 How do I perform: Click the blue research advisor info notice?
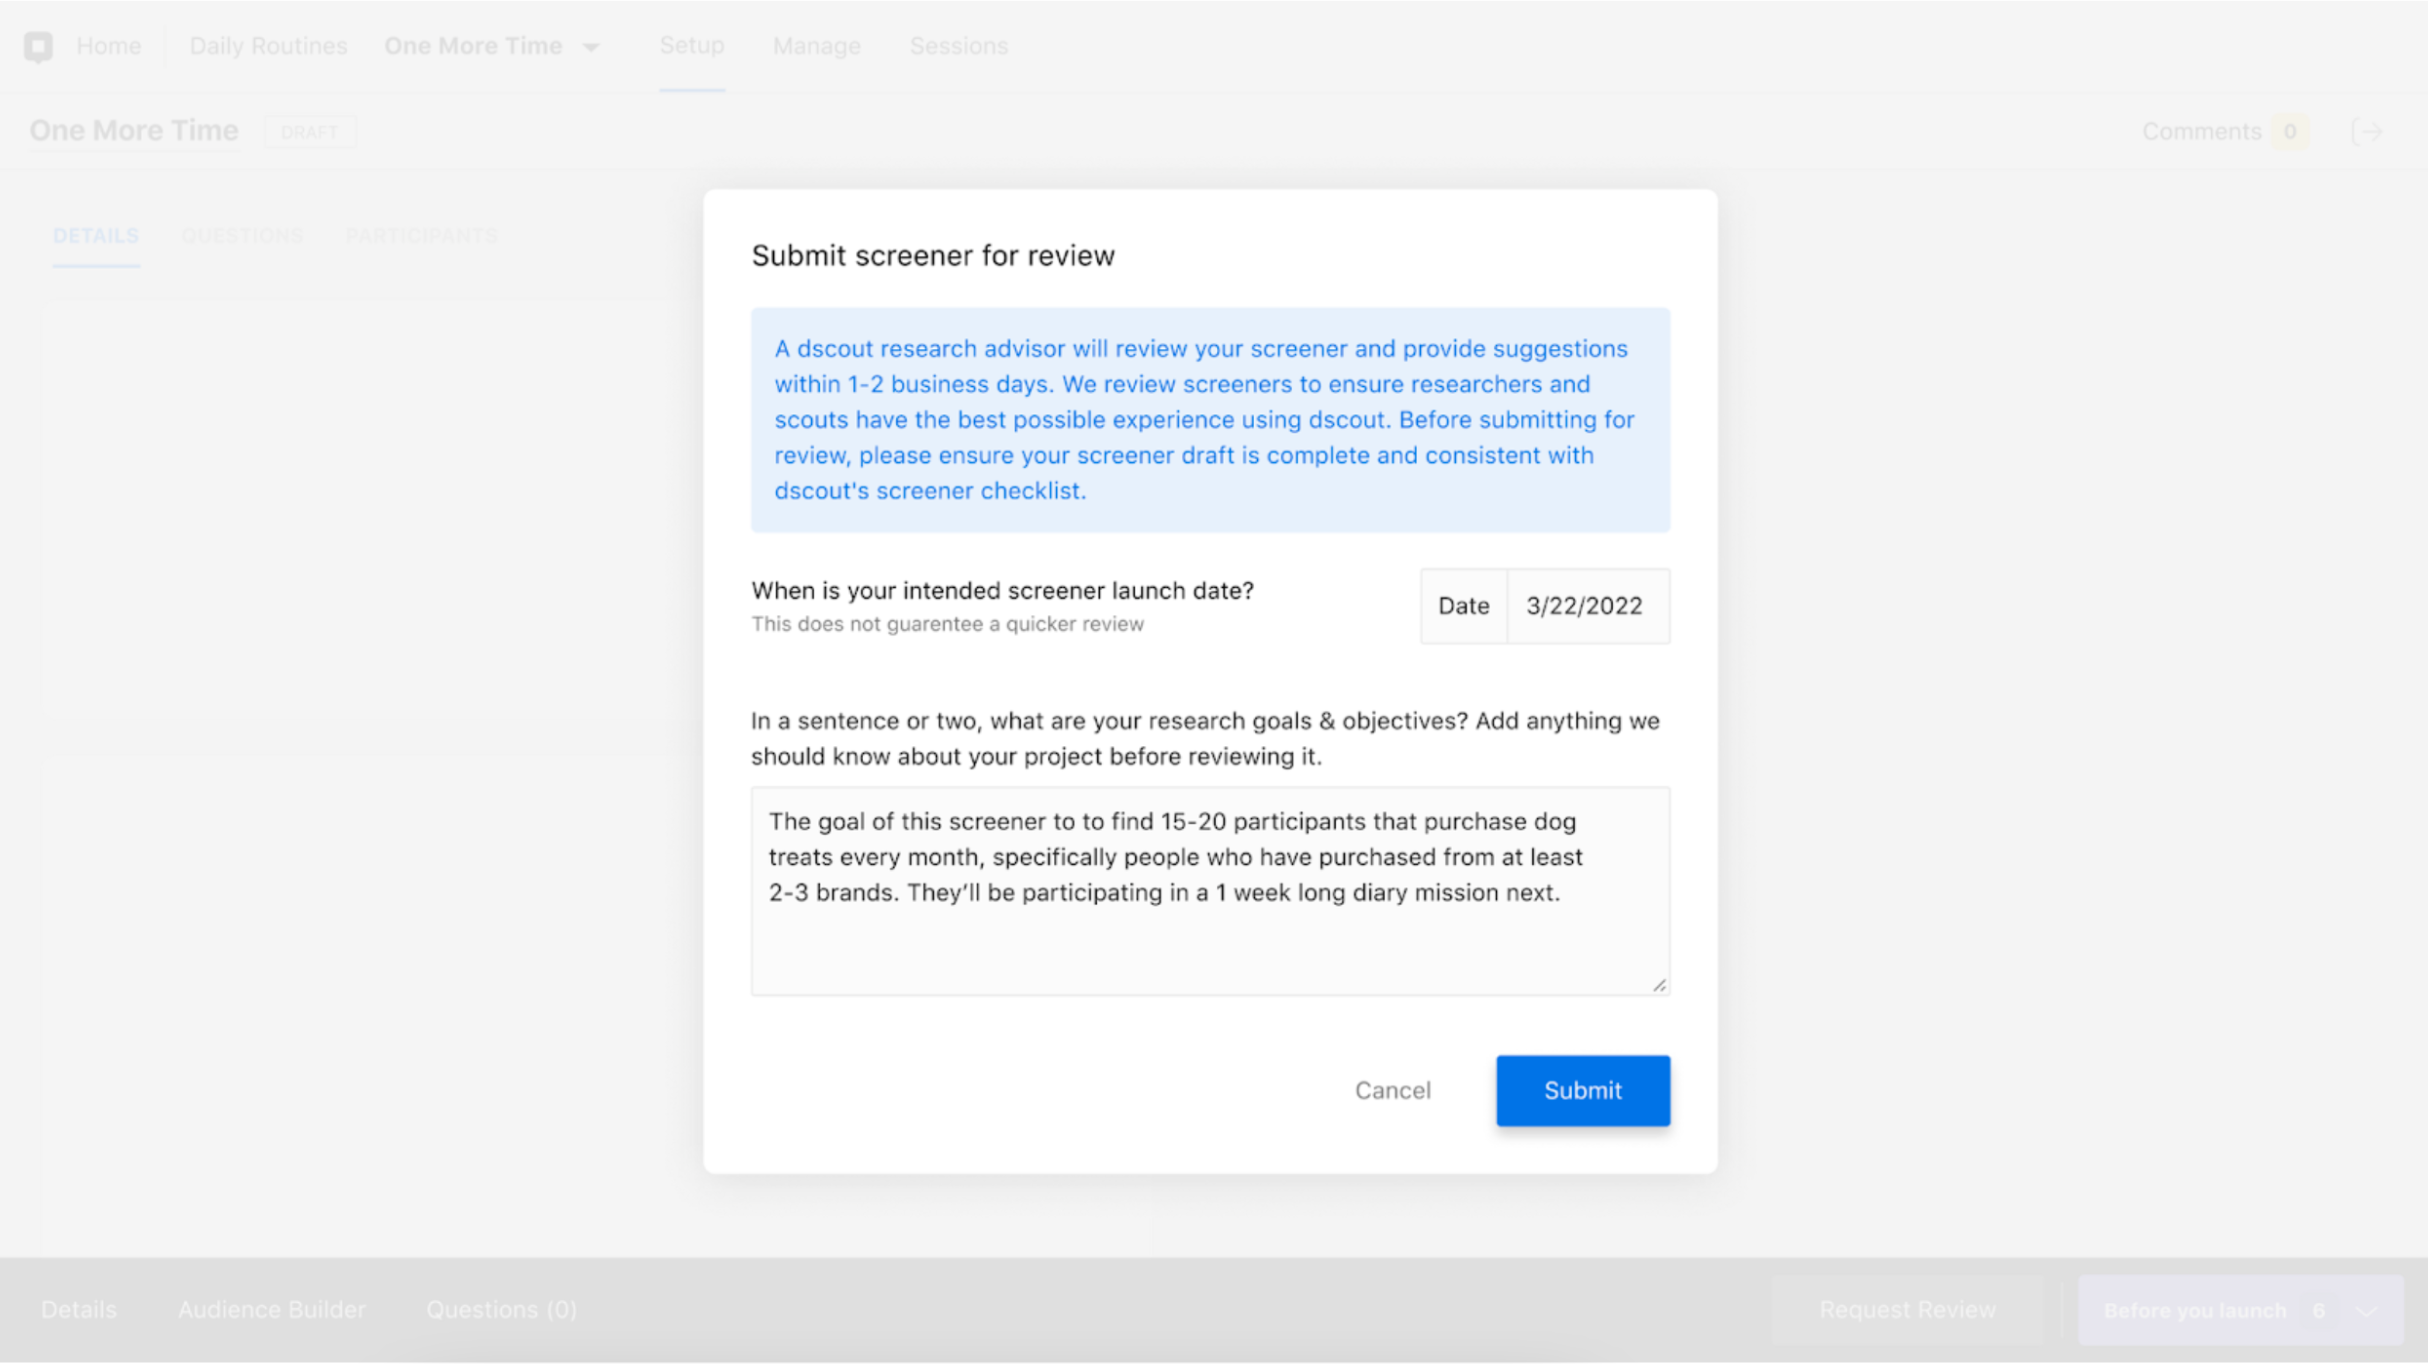[x=1210, y=420]
